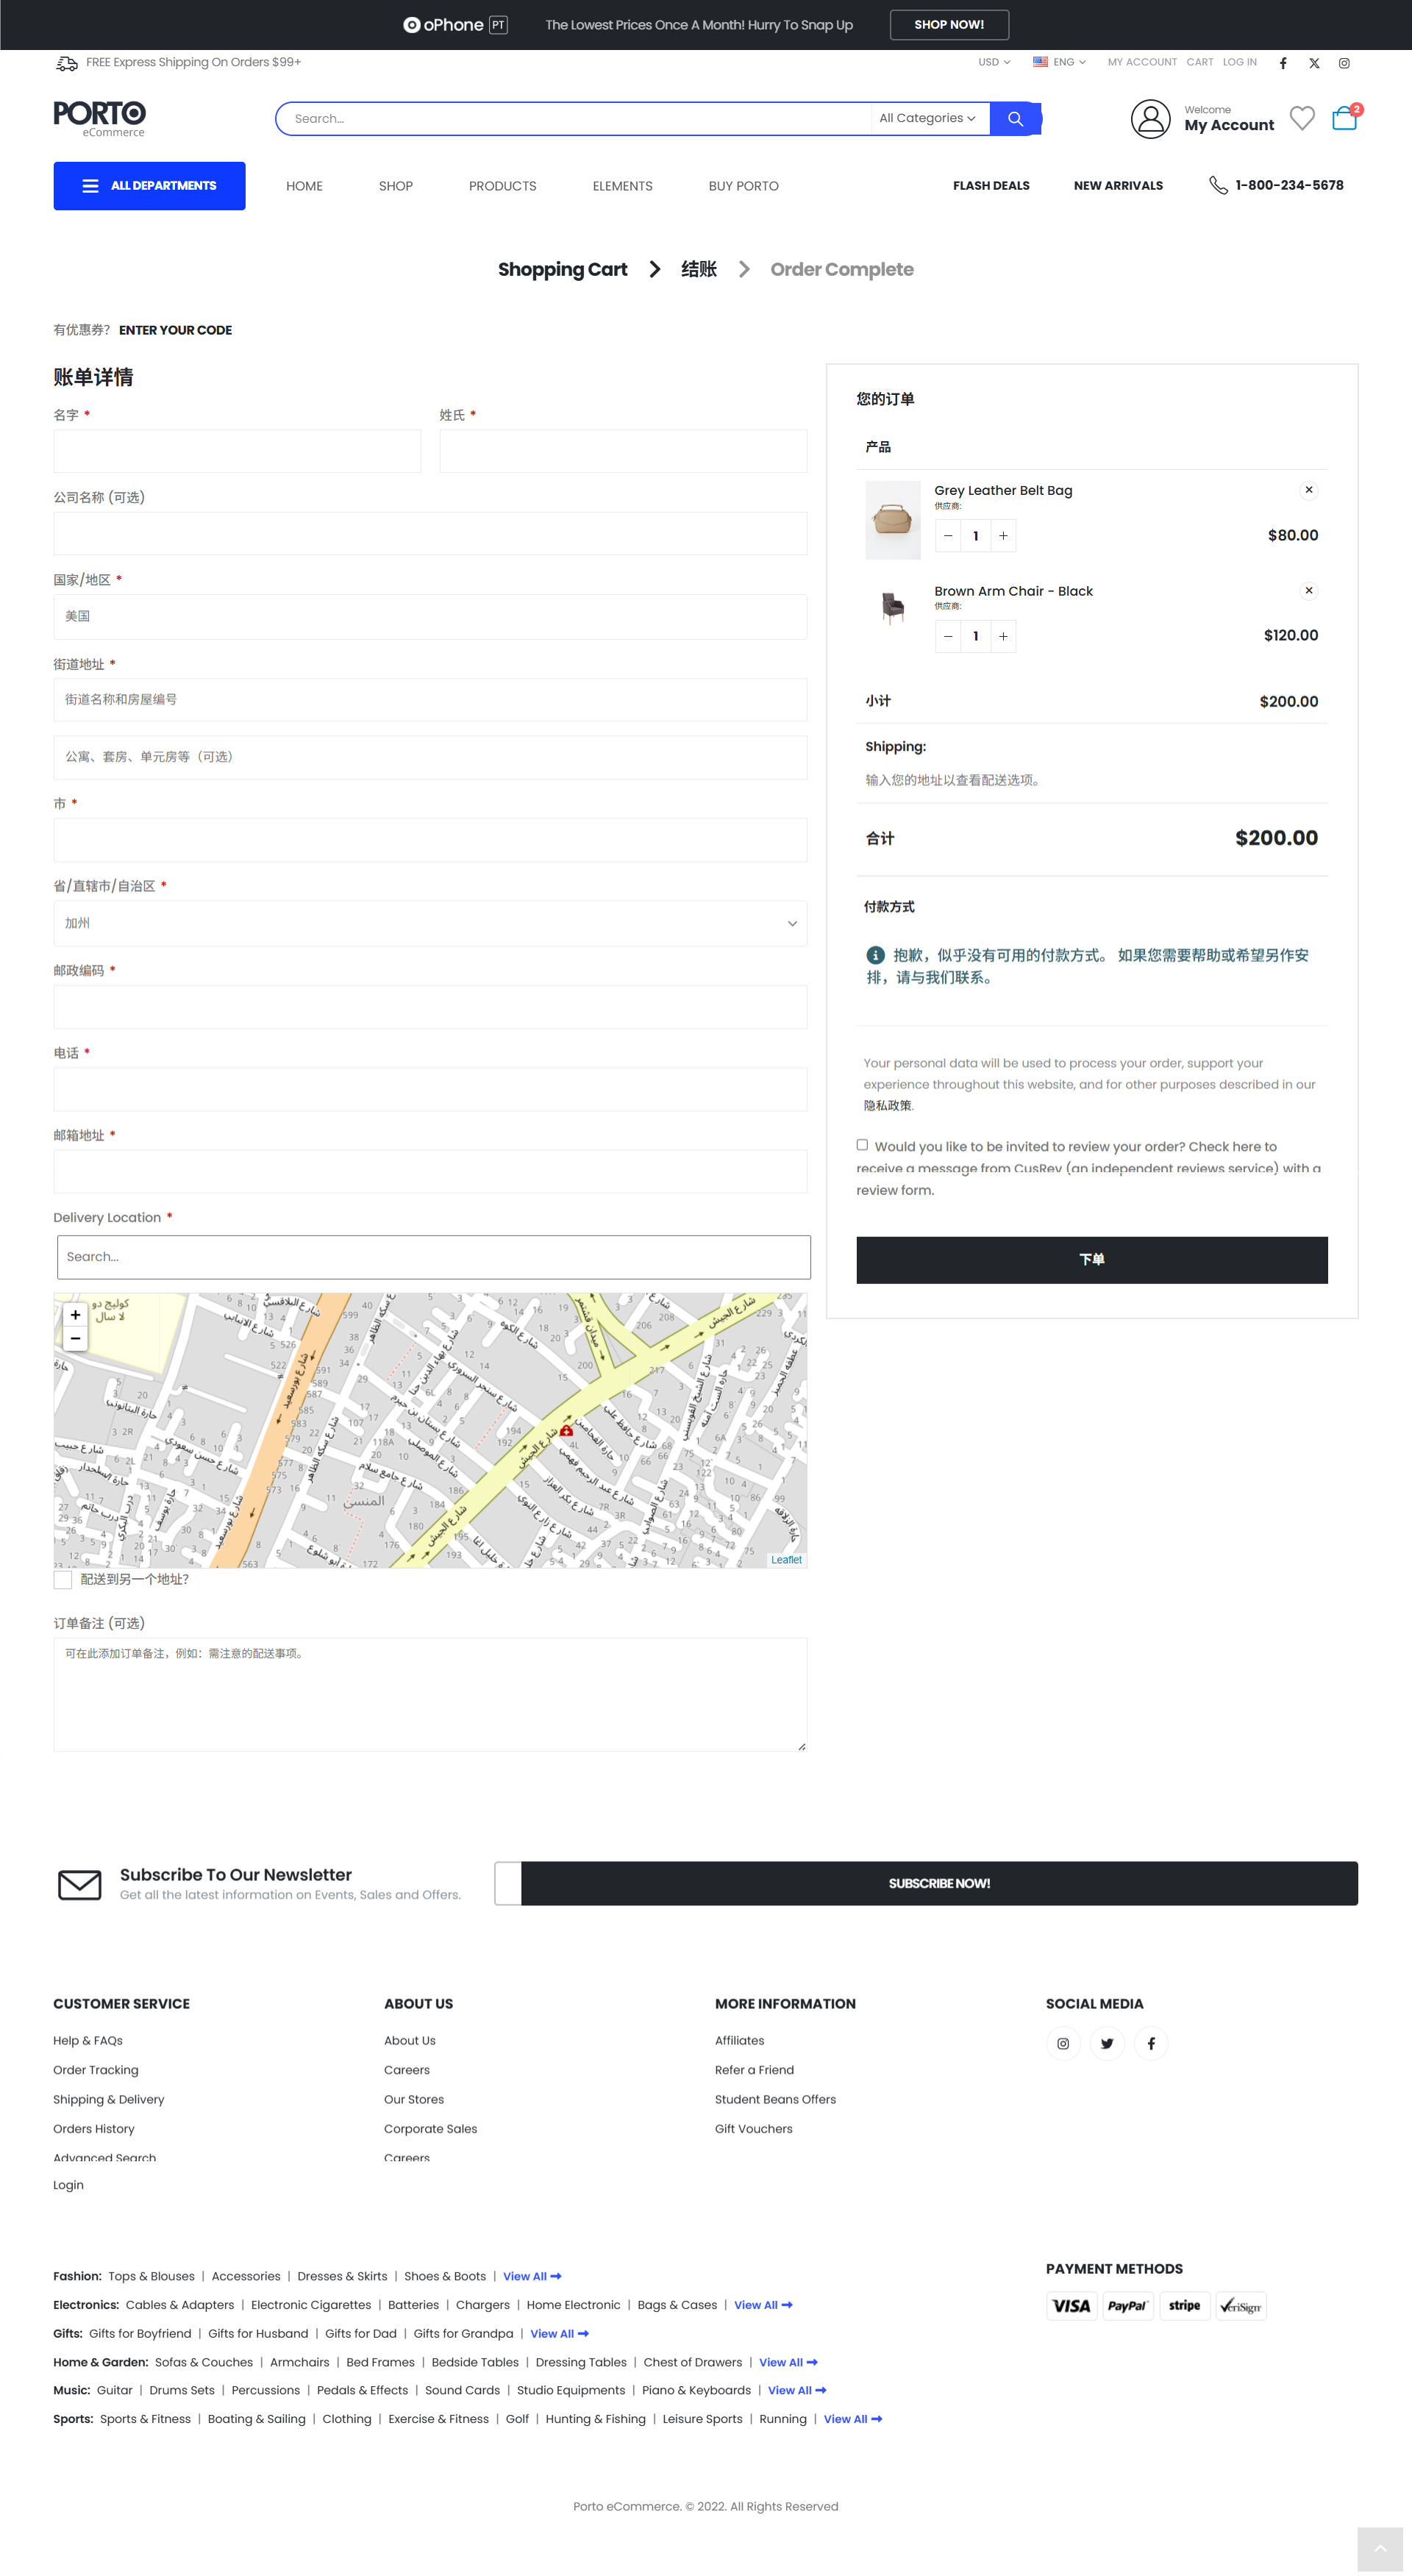Screen dimensions: 1412x2576
Task: Check the CusRev review invitation checkbox
Action: [x=862, y=1145]
